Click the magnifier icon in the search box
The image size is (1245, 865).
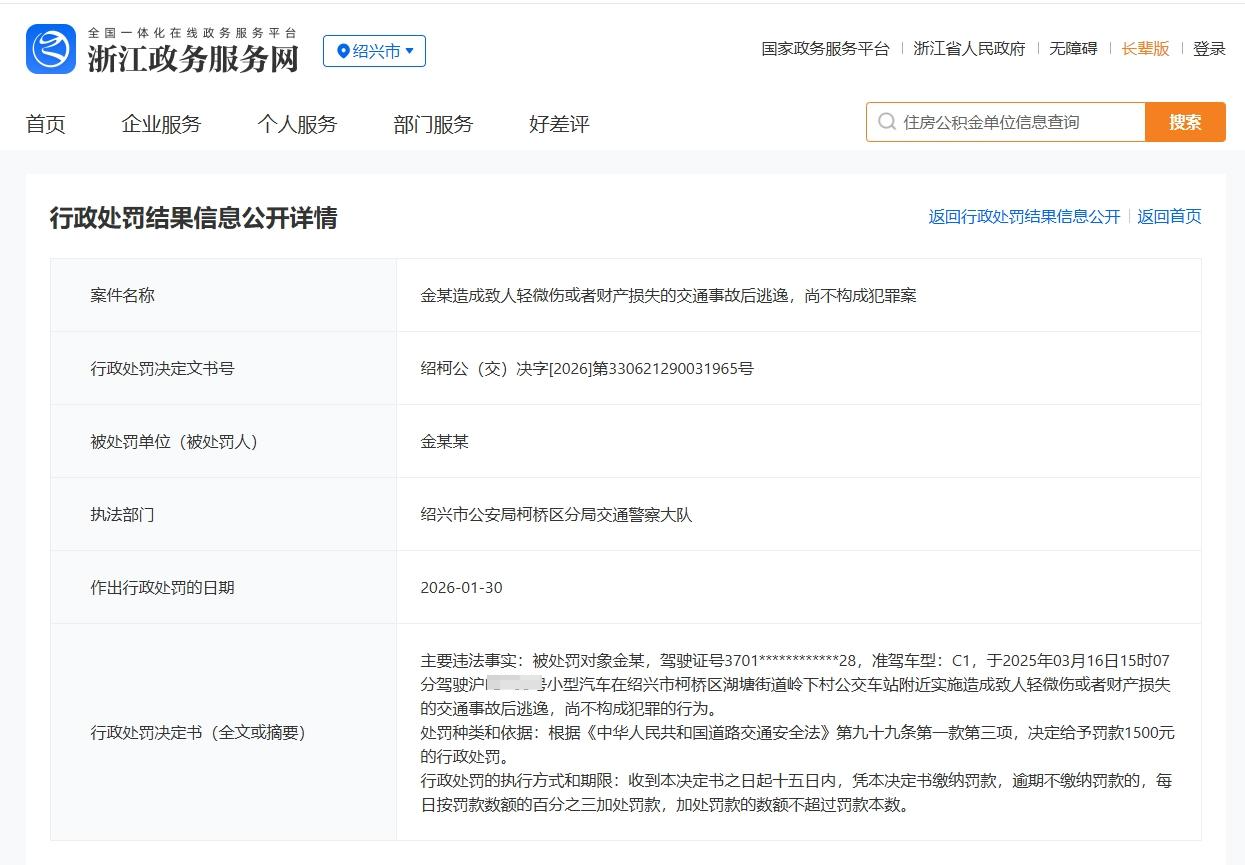click(886, 121)
